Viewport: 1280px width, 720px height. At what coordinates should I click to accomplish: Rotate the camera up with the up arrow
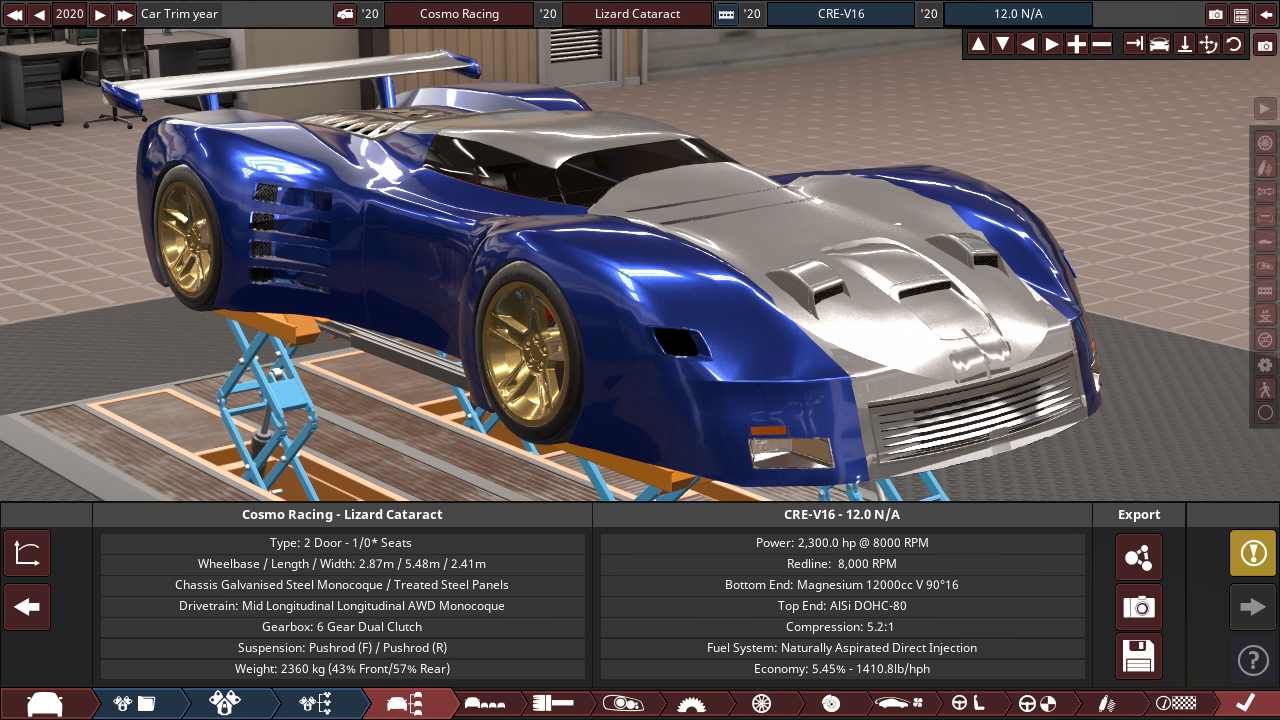pos(978,44)
